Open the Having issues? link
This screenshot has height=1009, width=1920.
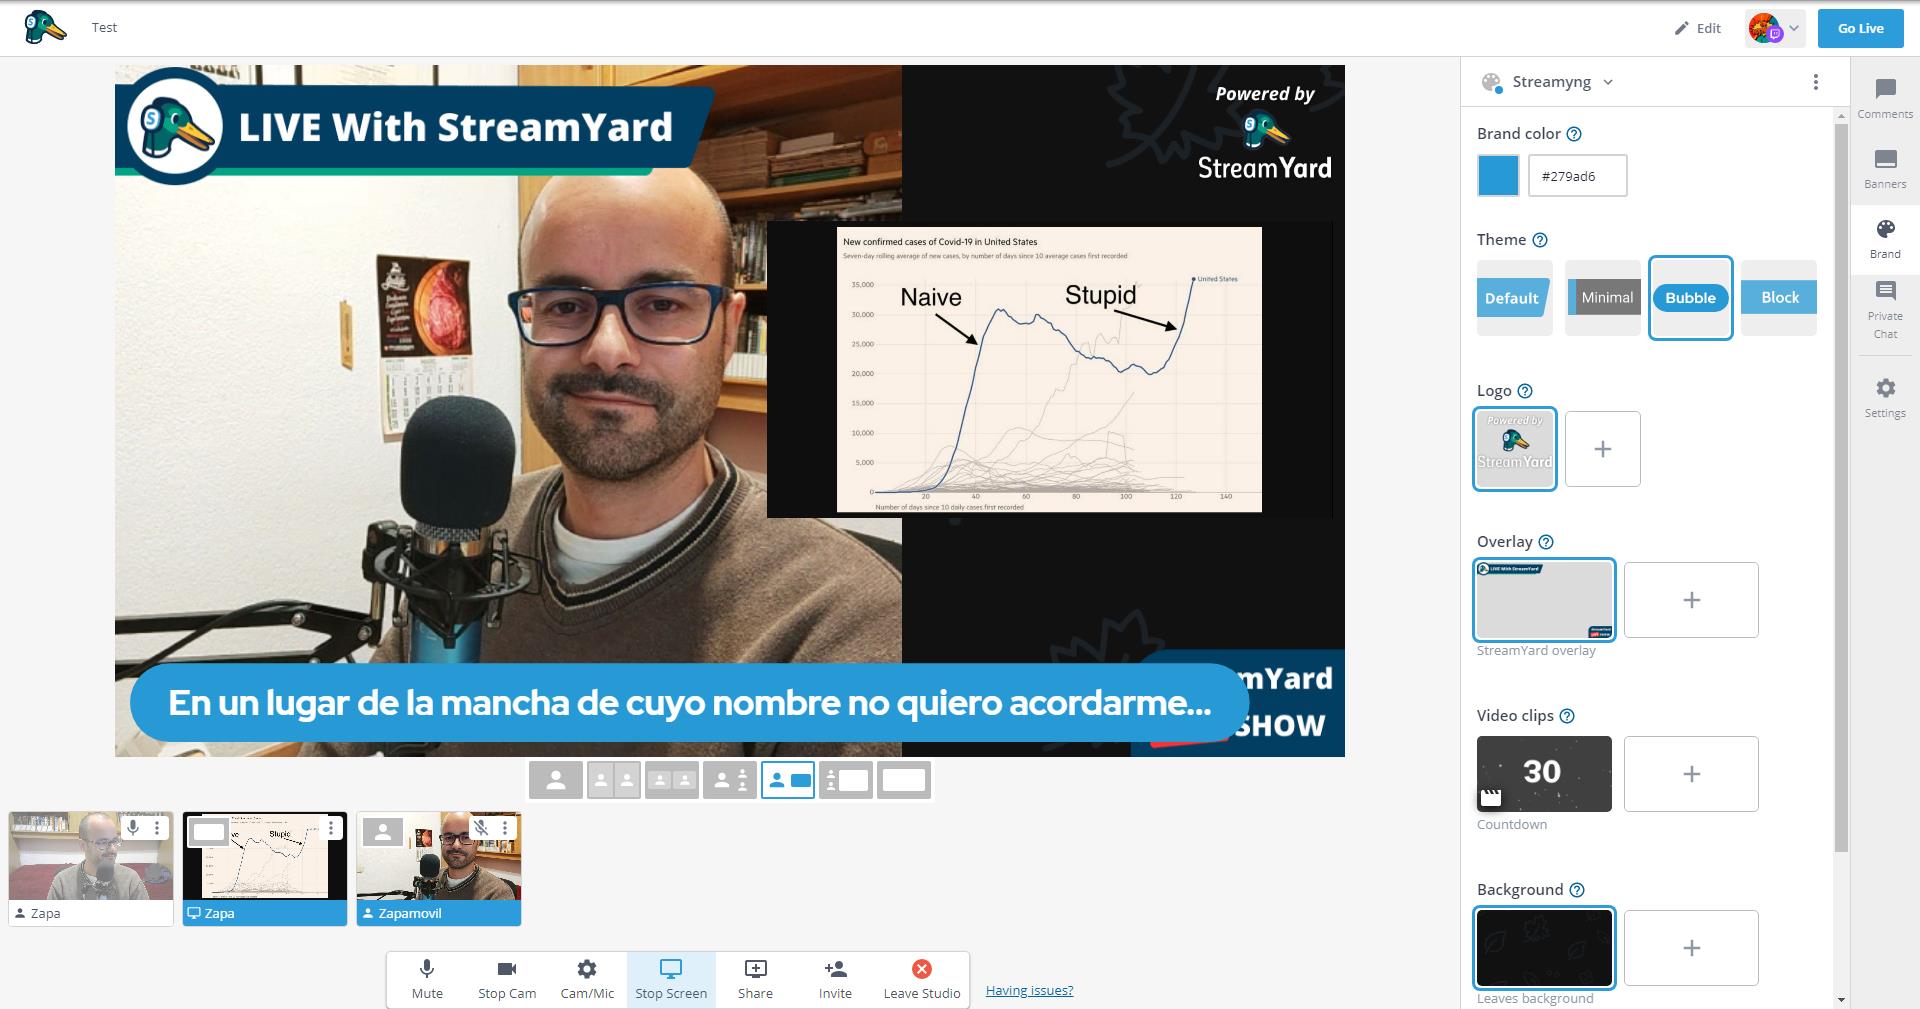tap(1029, 990)
